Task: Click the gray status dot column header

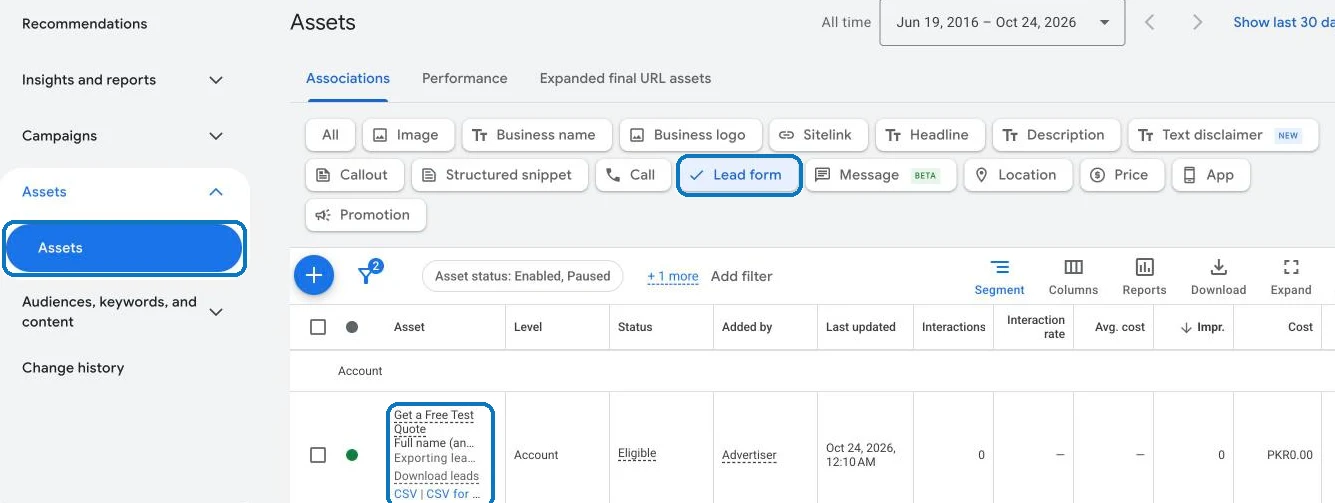Action: click(352, 327)
